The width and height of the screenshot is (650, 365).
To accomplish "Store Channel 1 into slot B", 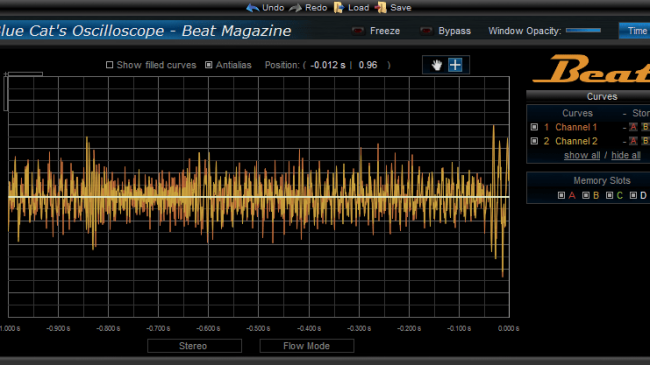I will click(645, 127).
